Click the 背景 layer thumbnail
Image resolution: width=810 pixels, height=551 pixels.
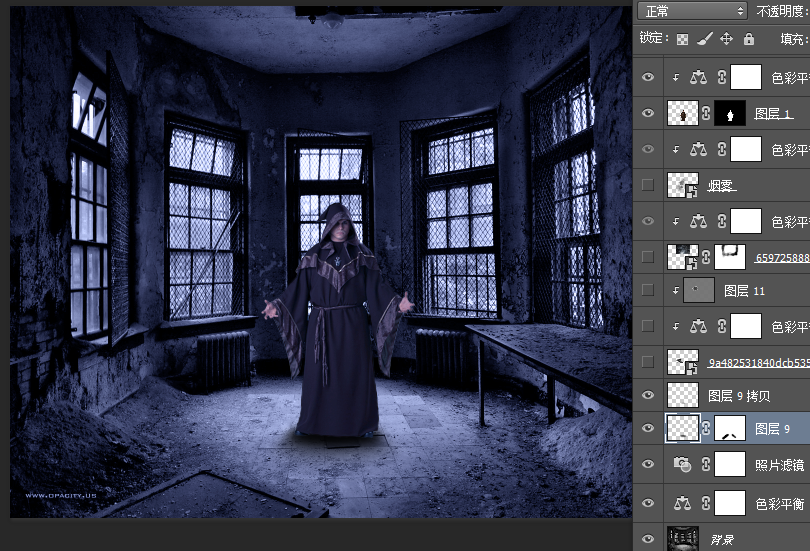683,539
